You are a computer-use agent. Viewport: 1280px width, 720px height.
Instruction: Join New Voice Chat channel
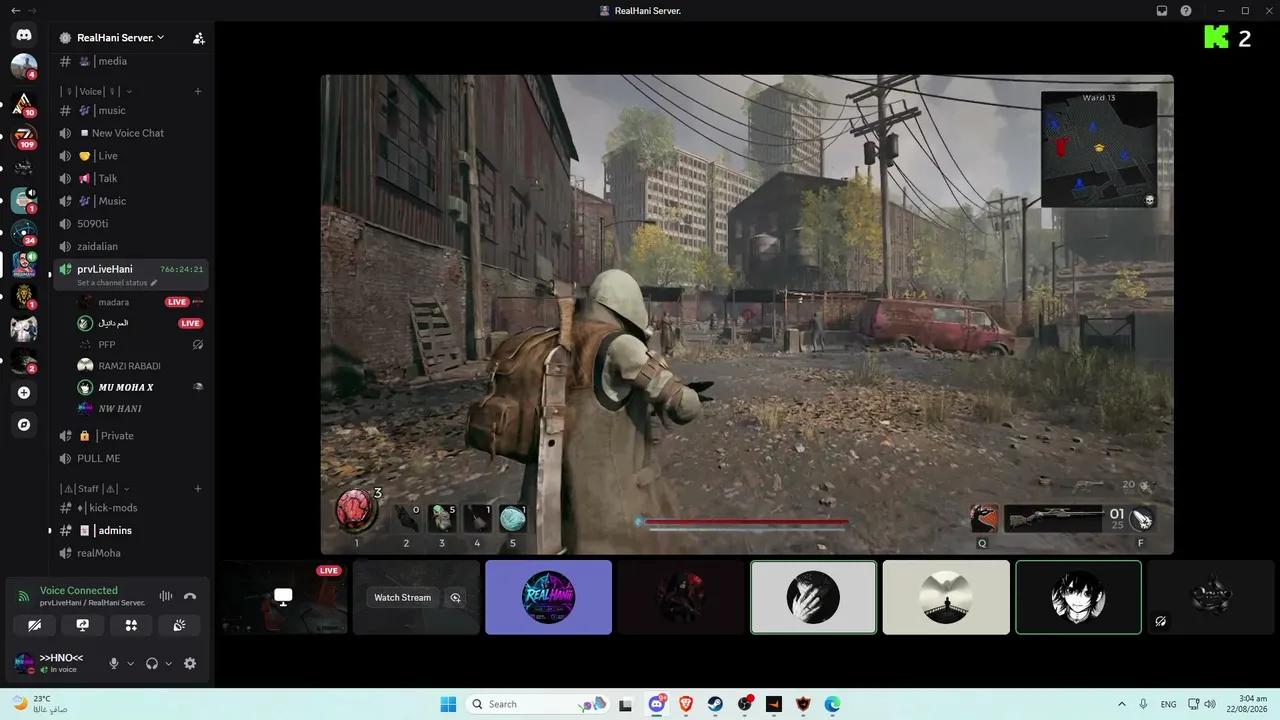coord(131,133)
